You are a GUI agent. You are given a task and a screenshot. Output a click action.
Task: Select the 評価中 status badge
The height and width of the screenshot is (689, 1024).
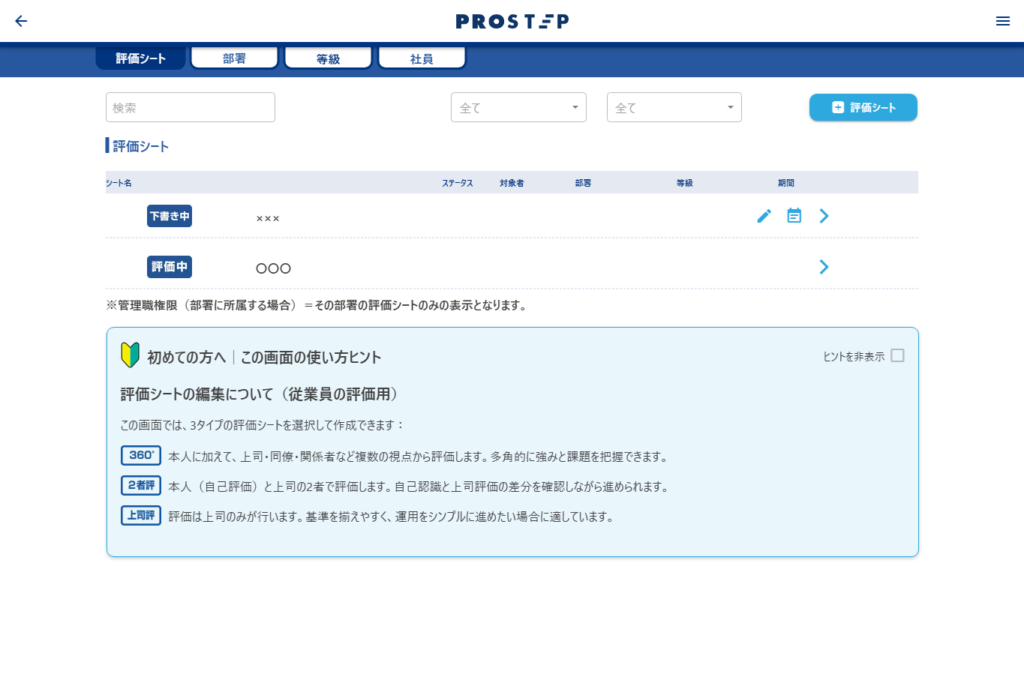click(x=169, y=267)
